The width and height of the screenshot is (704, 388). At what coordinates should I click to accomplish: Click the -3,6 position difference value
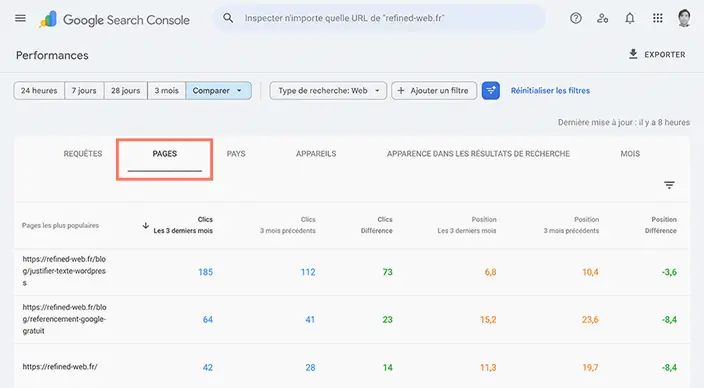(x=669, y=272)
